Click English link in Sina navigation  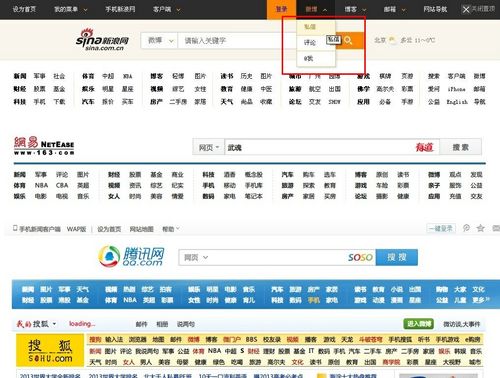(x=457, y=102)
